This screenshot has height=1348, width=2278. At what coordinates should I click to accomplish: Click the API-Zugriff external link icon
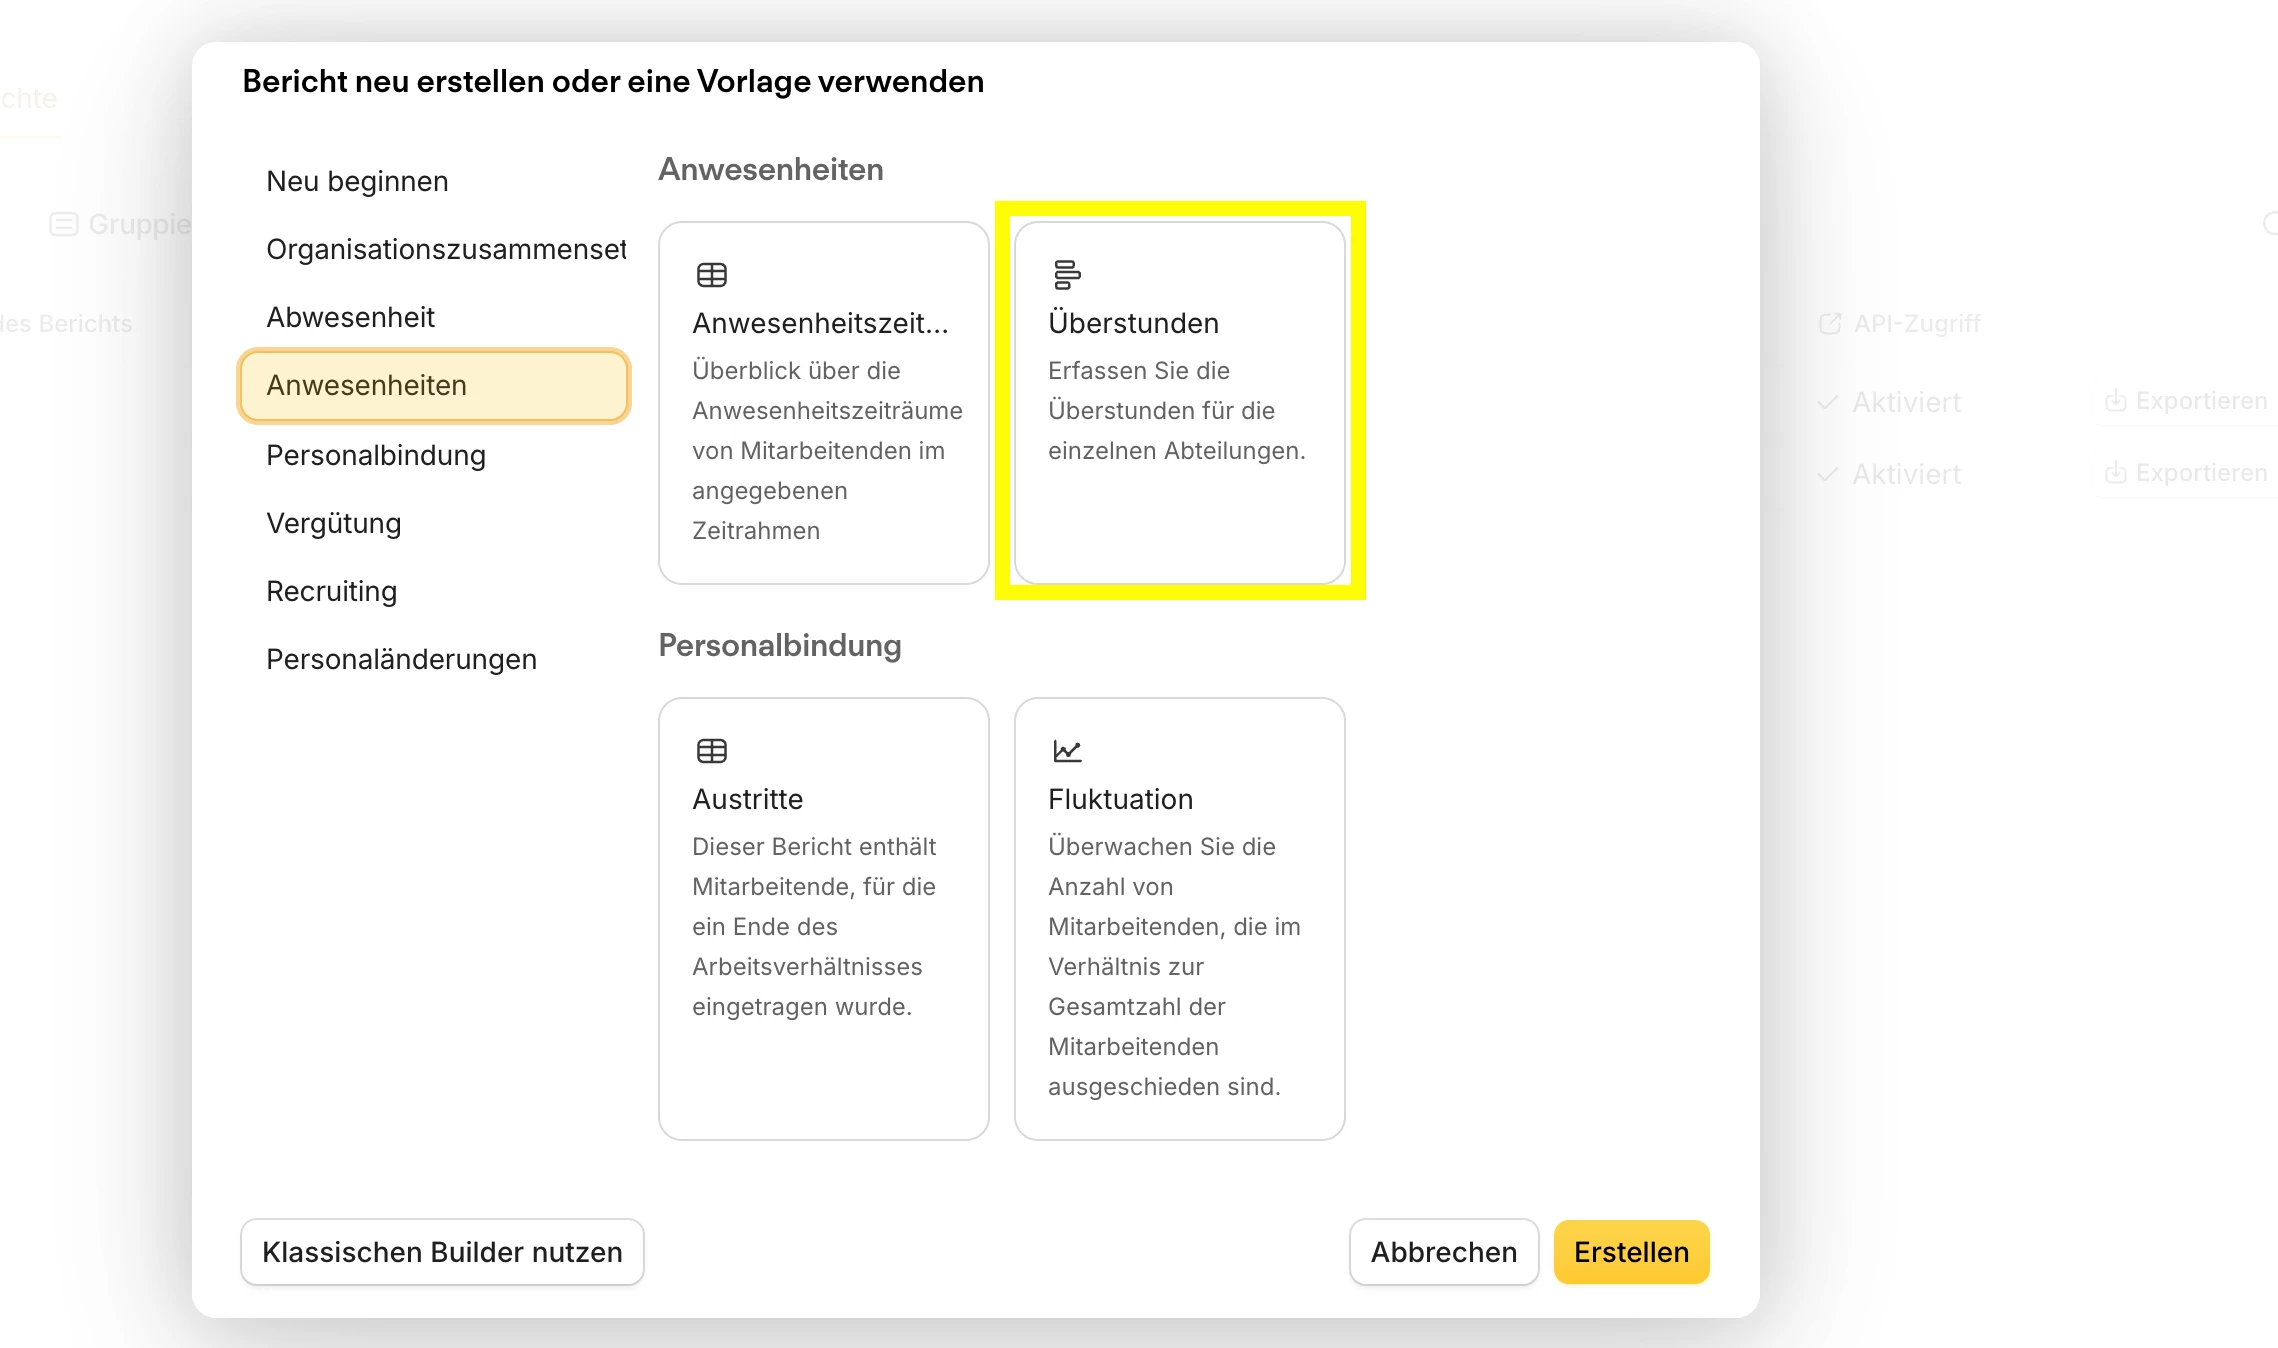click(x=1829, y=324)
